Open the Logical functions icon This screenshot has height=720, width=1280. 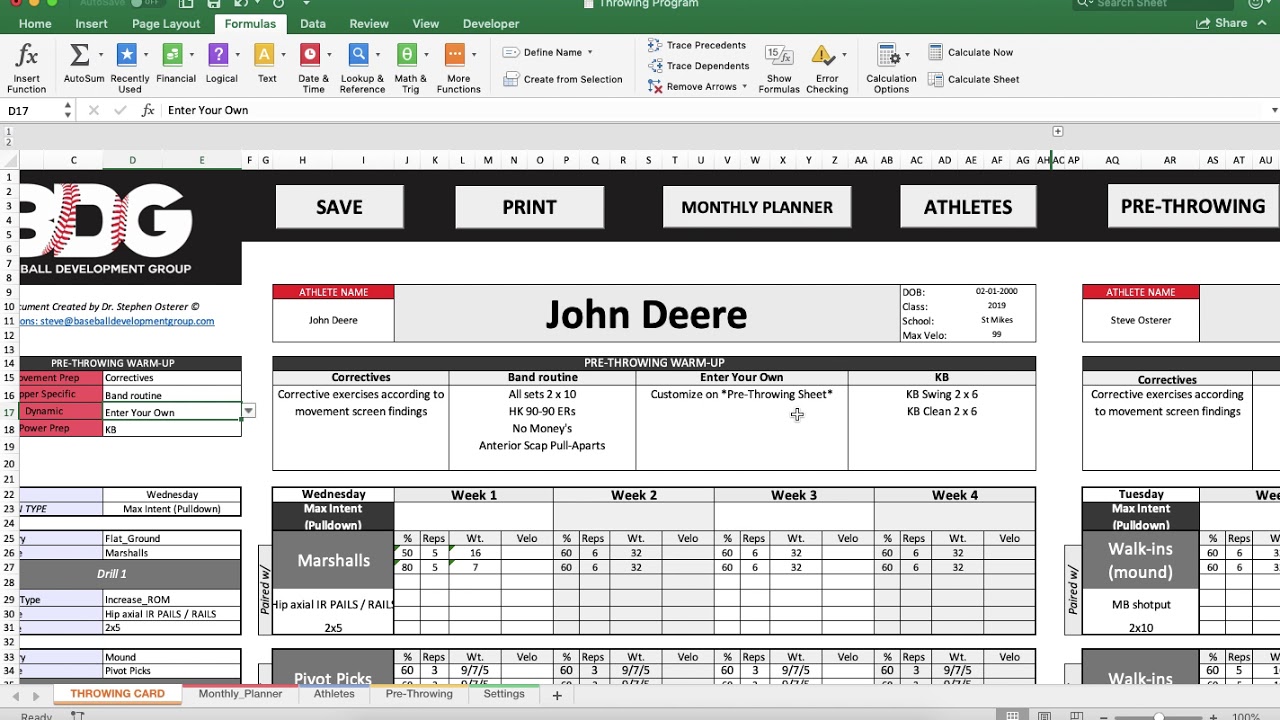(x=217, y=55)
